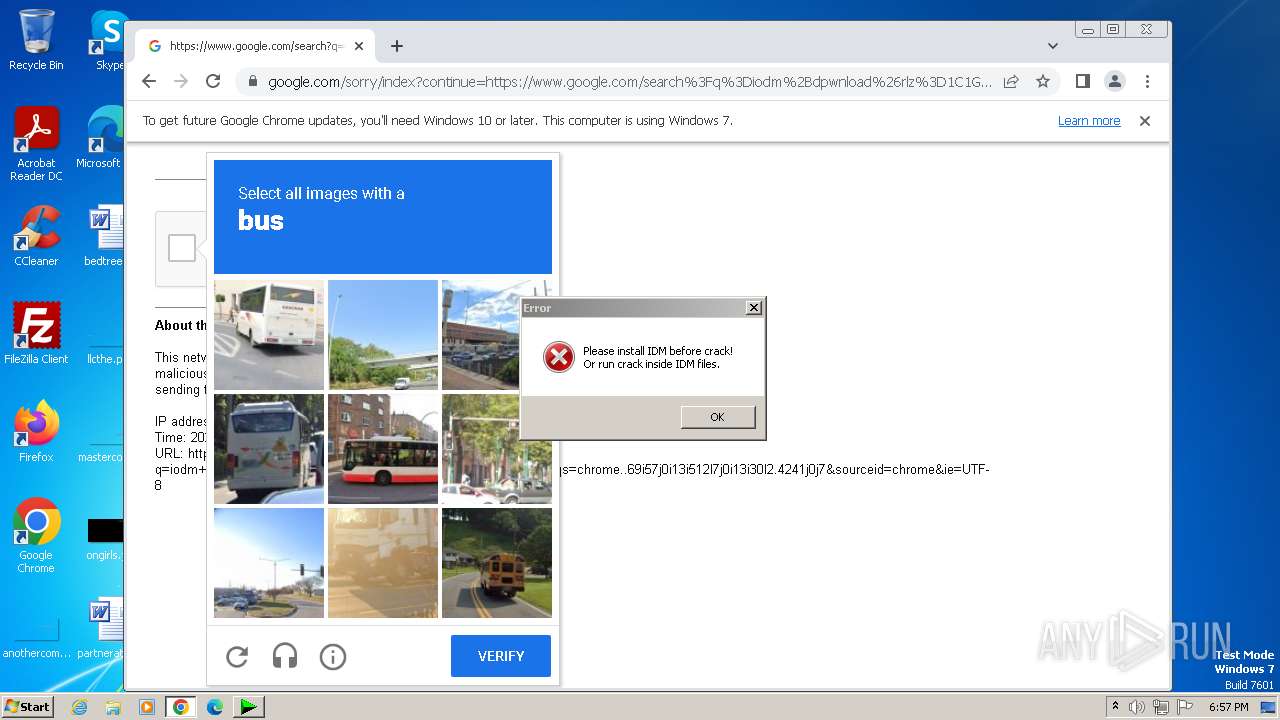
Task: Show hidden tray icons arrow
Action: coord(1115,707)
